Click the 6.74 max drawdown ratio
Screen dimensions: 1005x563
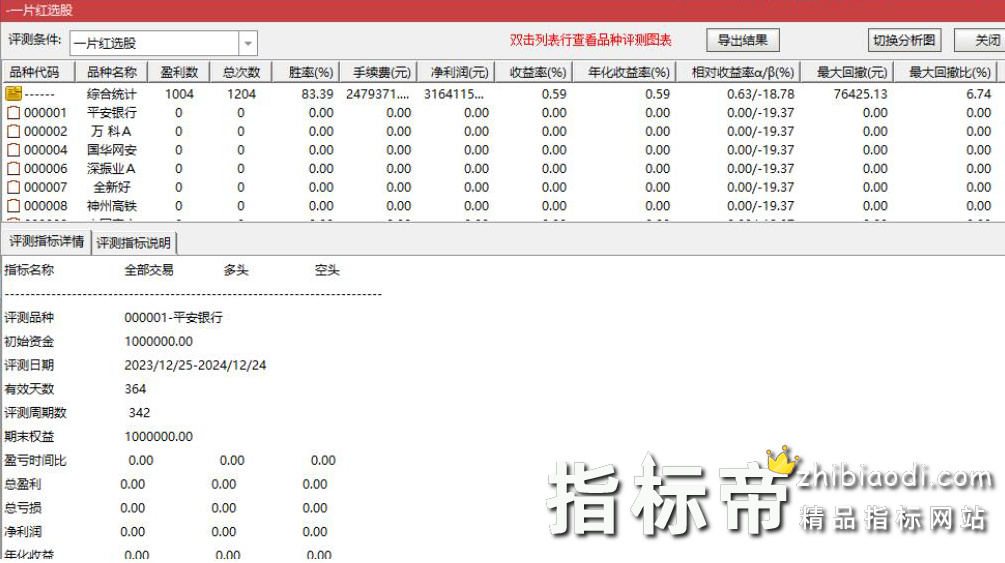[x=979, y=94]
